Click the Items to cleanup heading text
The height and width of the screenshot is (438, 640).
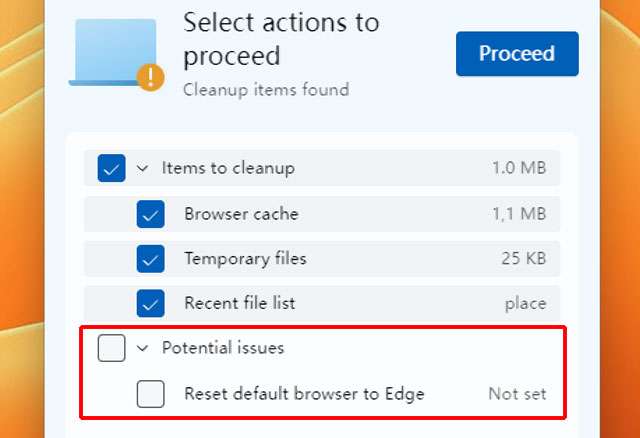[x=228, y=168]
